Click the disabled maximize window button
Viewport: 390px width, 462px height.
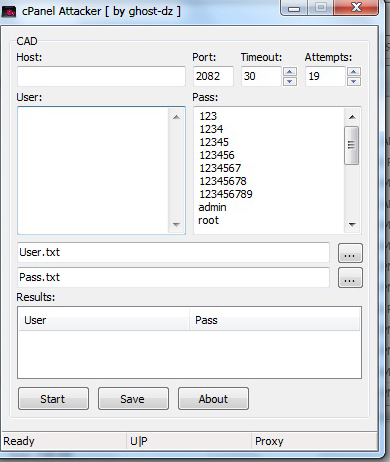pos(320,7)
